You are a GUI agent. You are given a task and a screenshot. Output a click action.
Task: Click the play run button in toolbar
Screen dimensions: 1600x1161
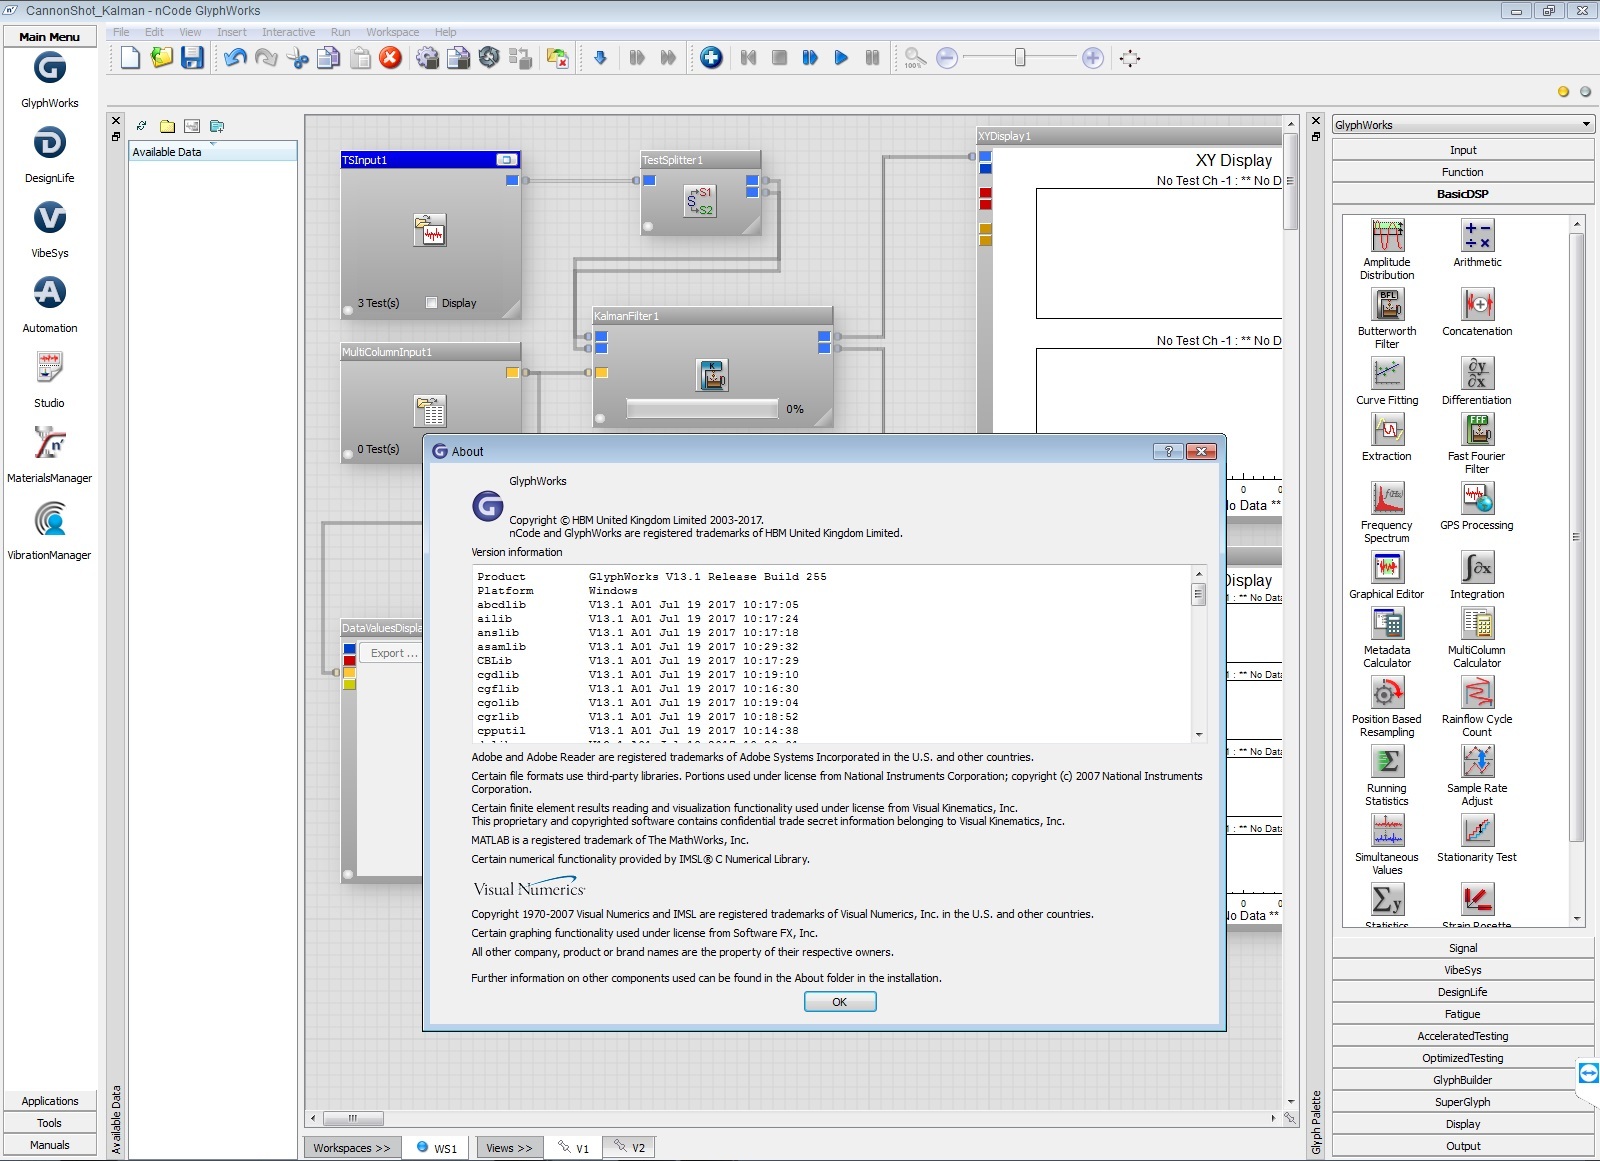tap(841, 58)
